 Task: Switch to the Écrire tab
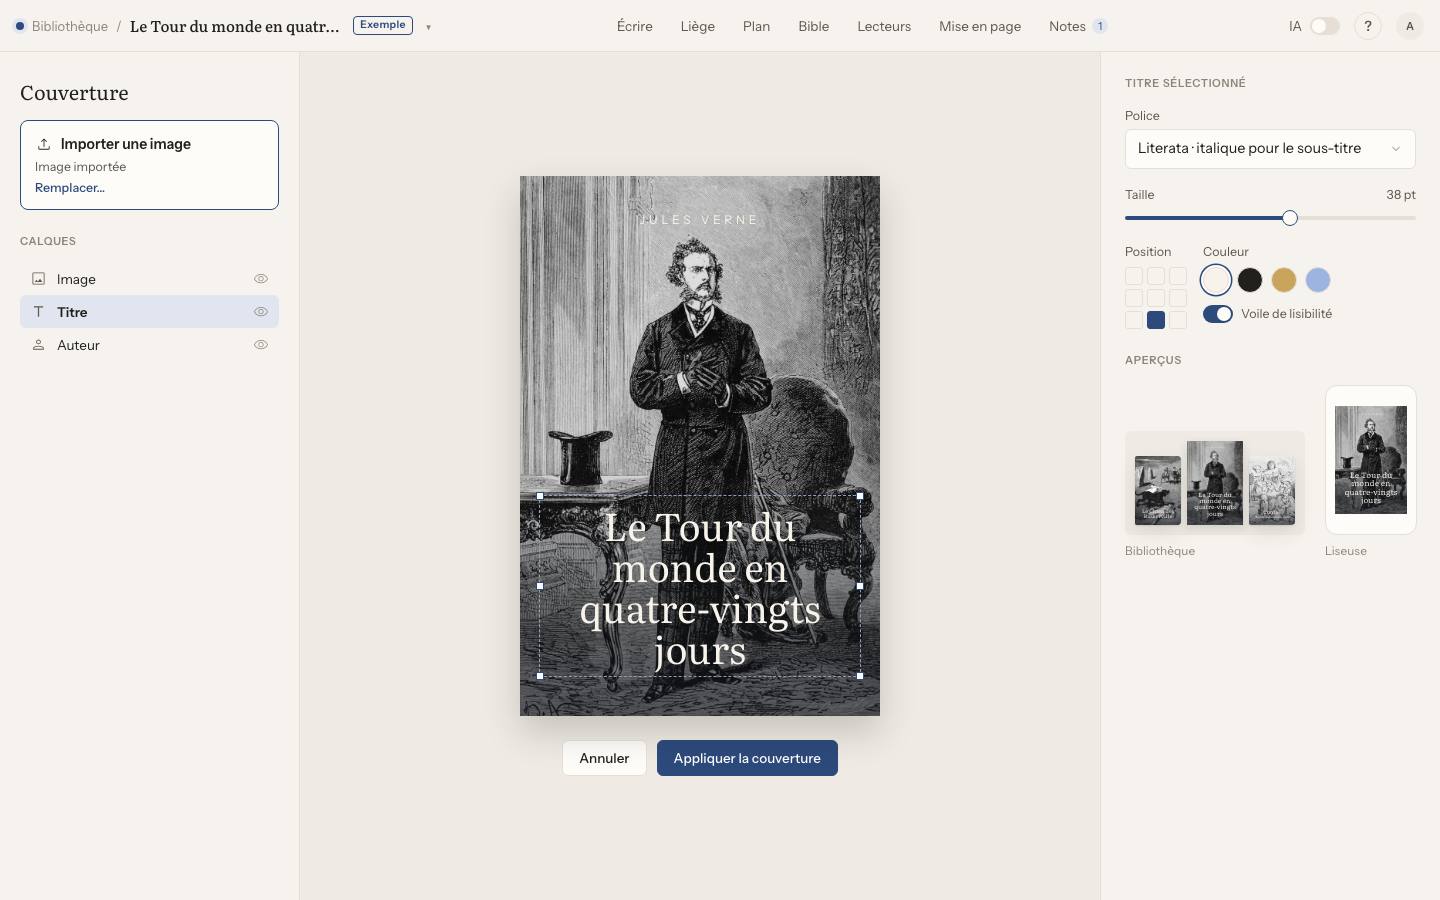[635, 26]
